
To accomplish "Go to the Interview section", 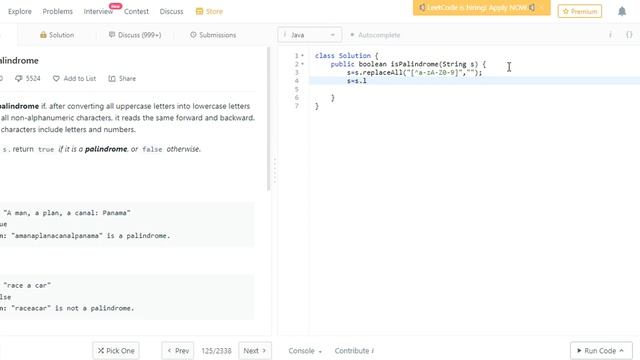I will pos(98,11).
